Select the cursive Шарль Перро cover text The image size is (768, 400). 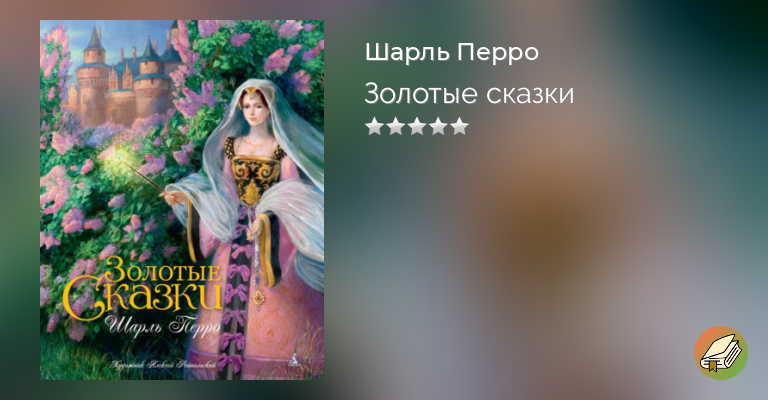click(x=163, y=327)
